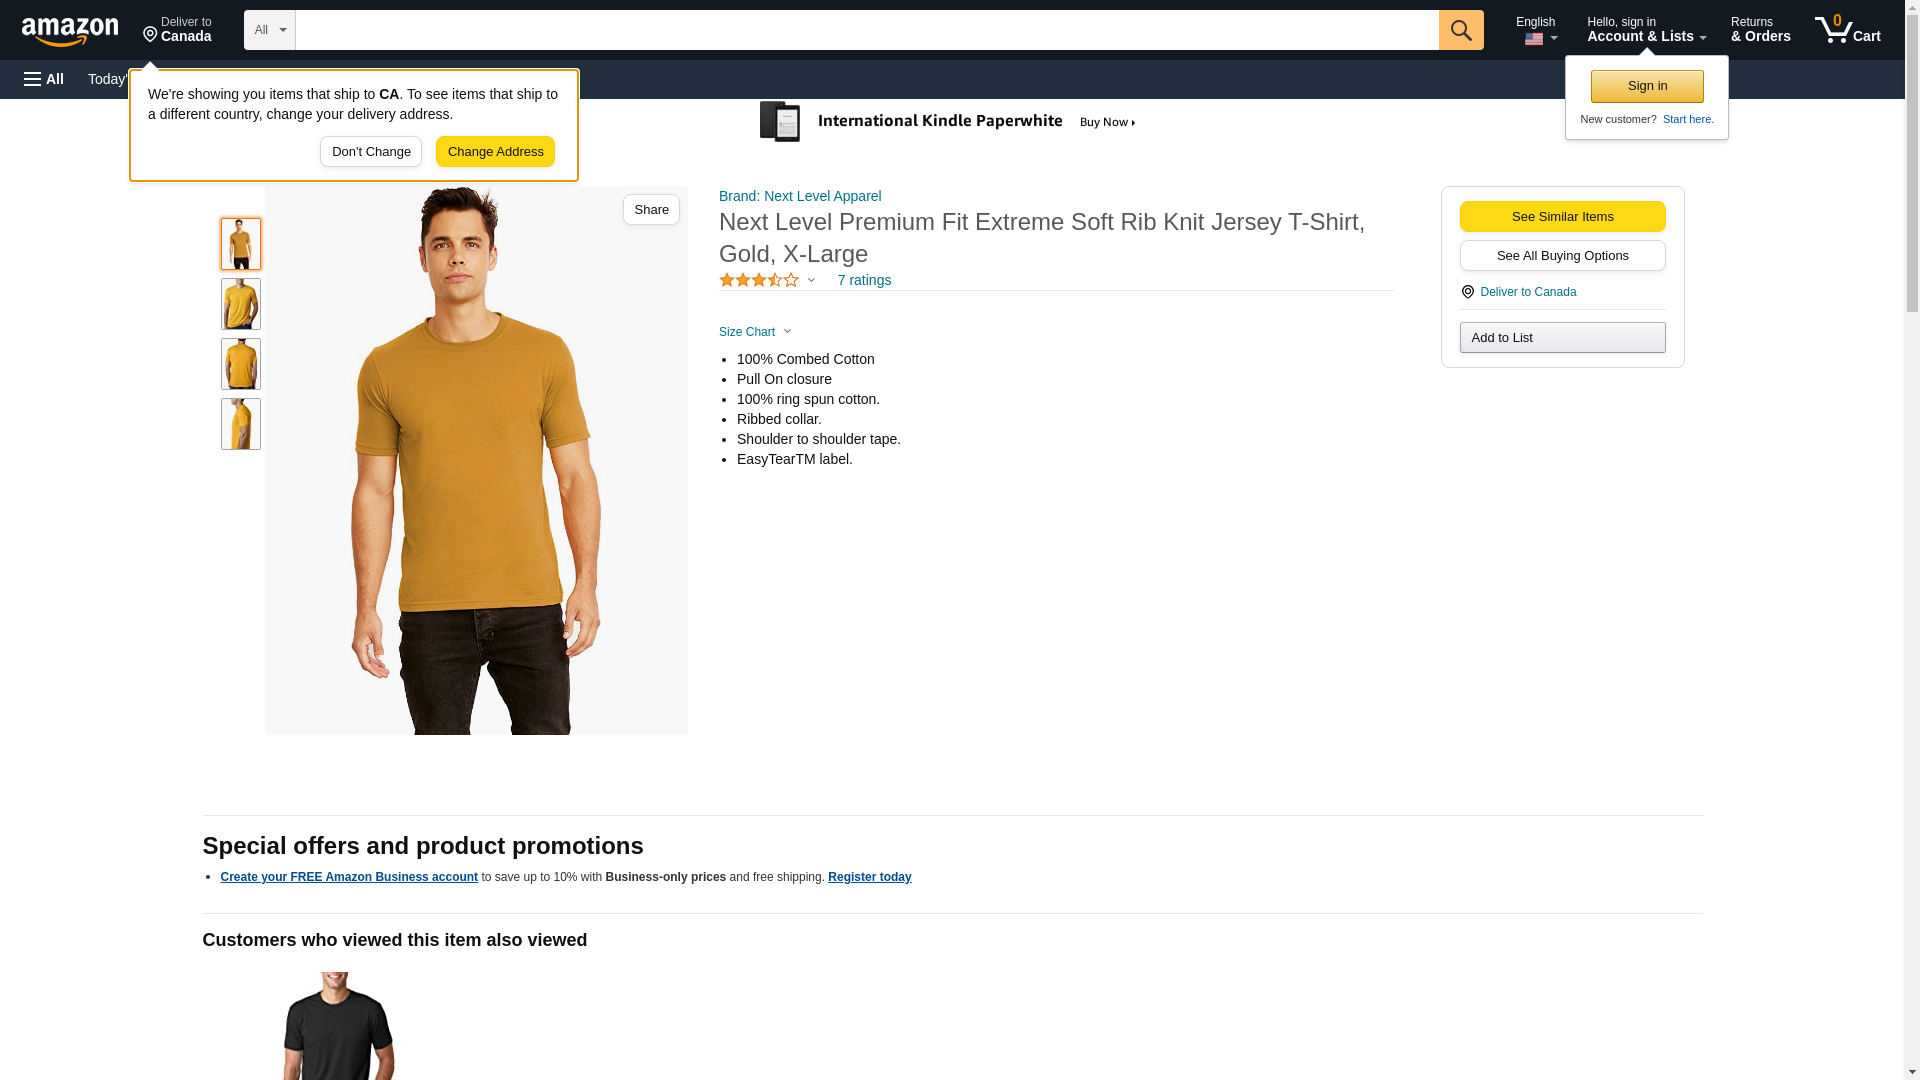Click the star rating icons
Viewport: 1920px width, 1080px height.
coord(759,281)
